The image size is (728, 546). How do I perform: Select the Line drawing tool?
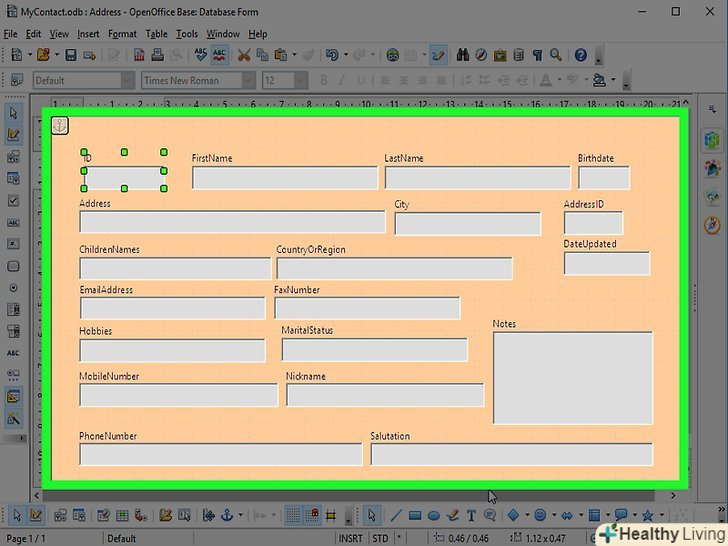pos(396,516)
